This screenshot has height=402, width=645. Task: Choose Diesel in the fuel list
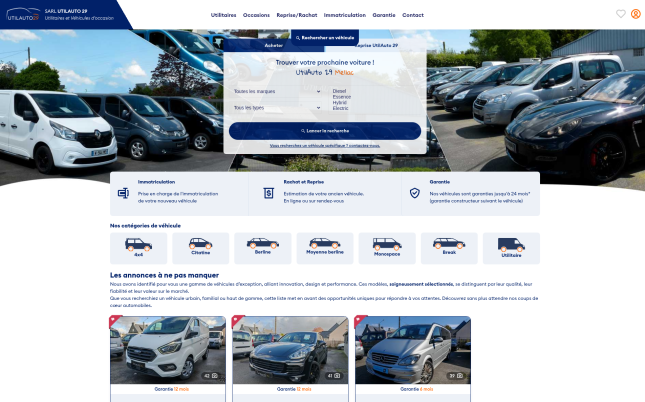pyautogui.click(x=339, y=91)
